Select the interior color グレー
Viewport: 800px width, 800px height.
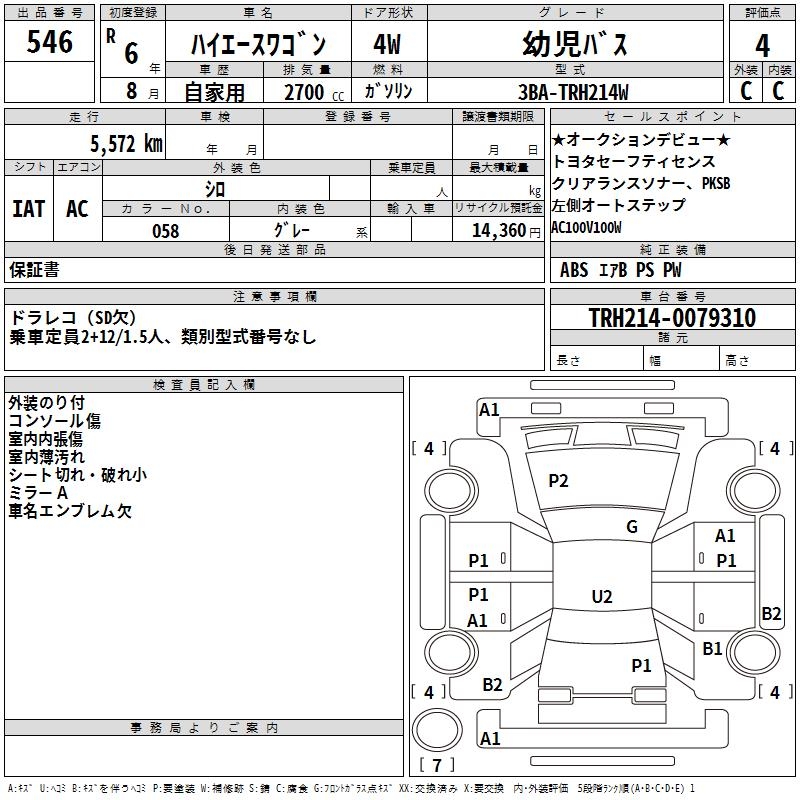click(292, 230)
